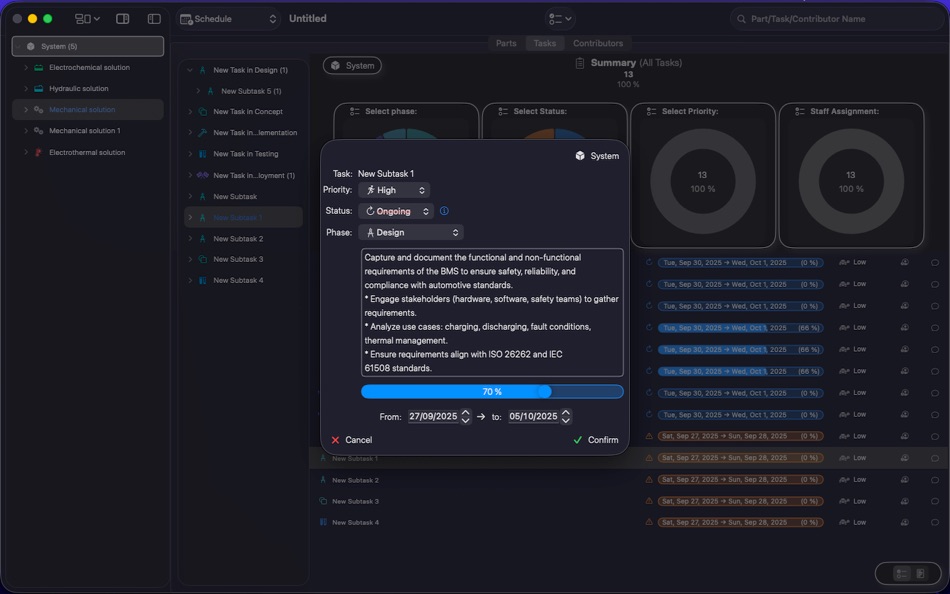The image size is (950, 594).
Task: Click the Summary clipboard icon
Action: 580,63
